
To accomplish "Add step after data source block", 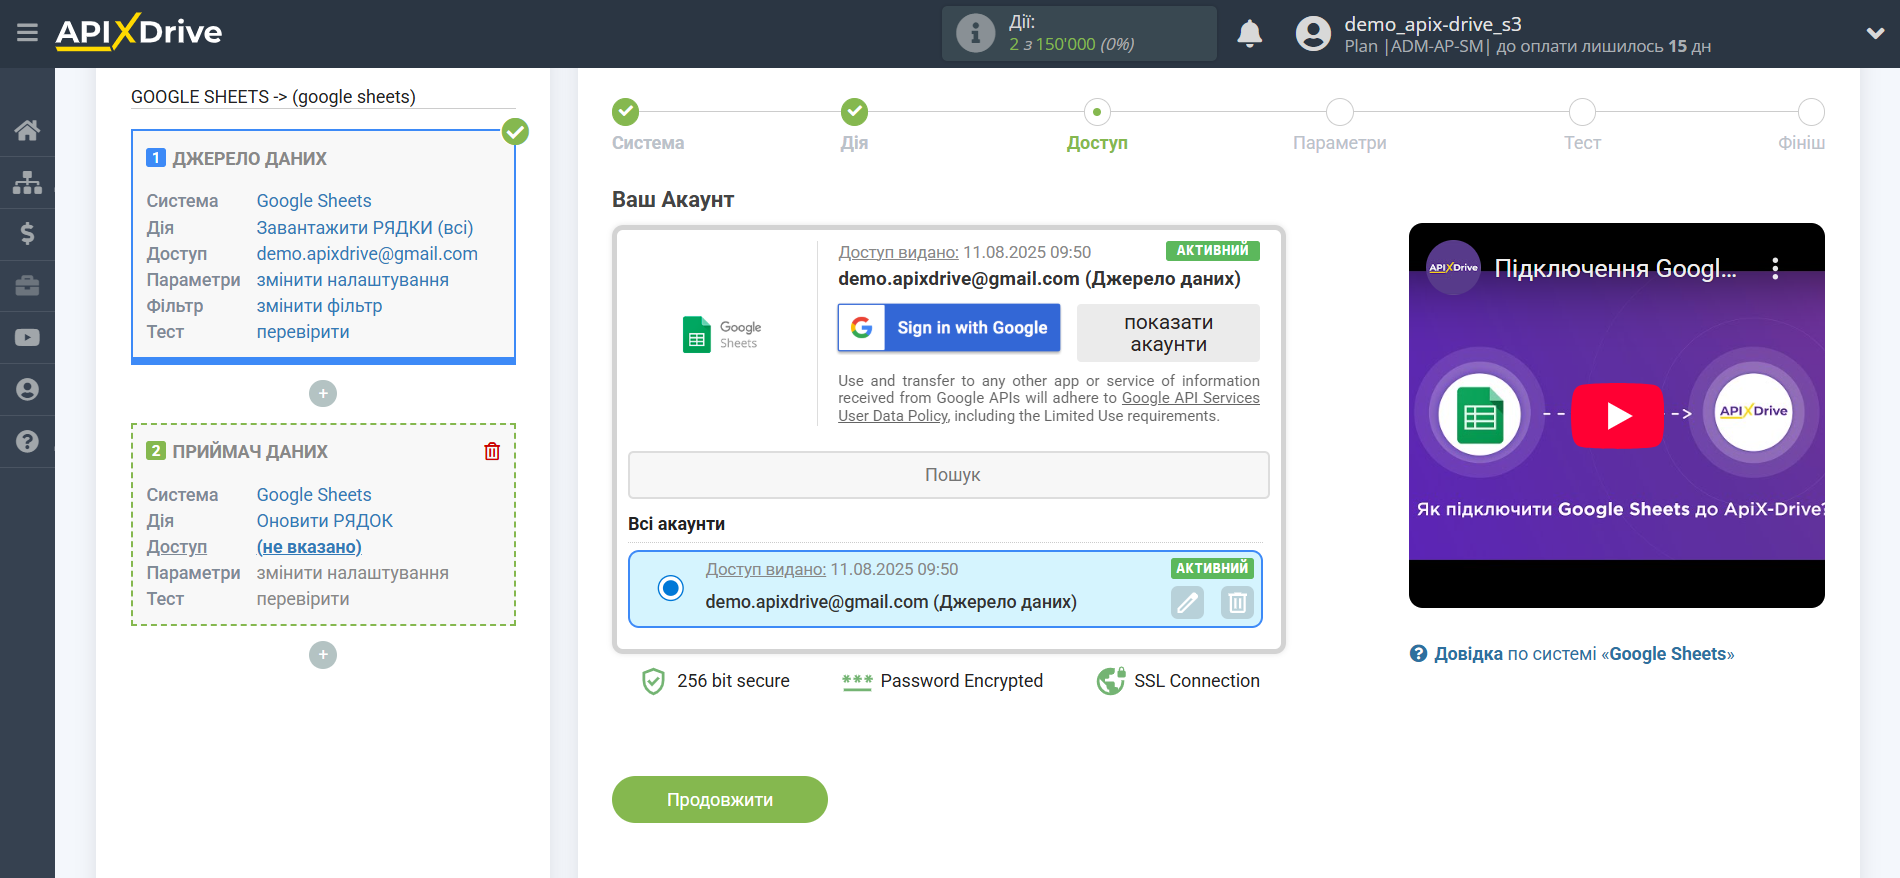I will point(323,393).
